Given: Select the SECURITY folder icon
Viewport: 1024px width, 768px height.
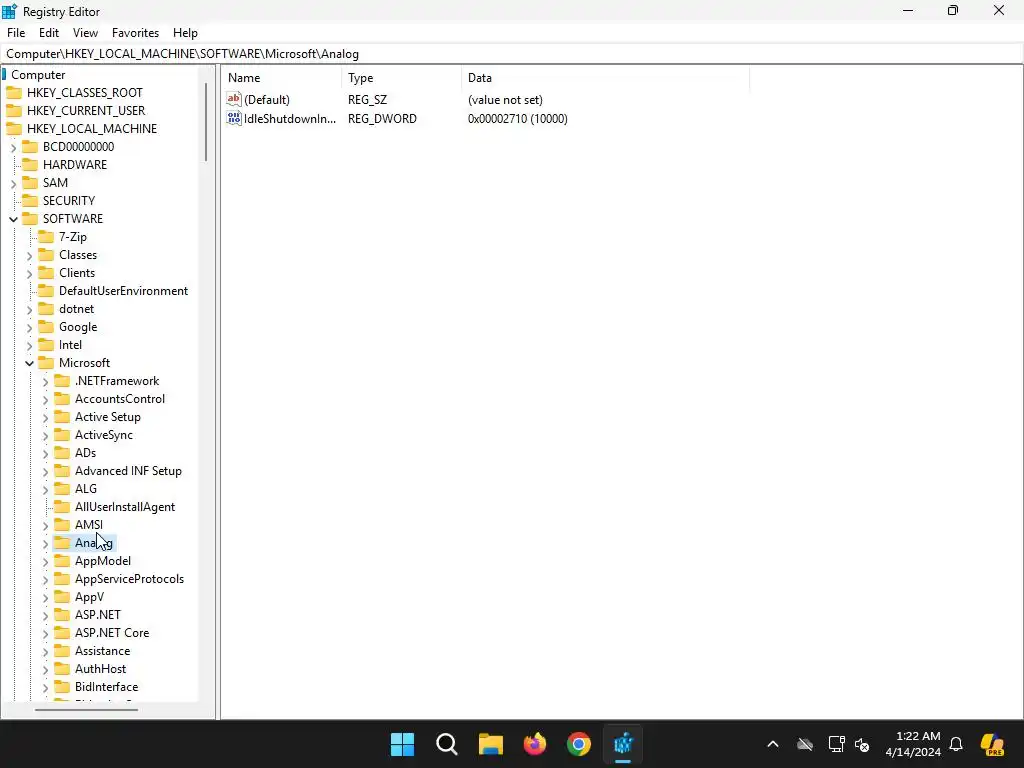Looking at the screenshot, I should 30,200.
